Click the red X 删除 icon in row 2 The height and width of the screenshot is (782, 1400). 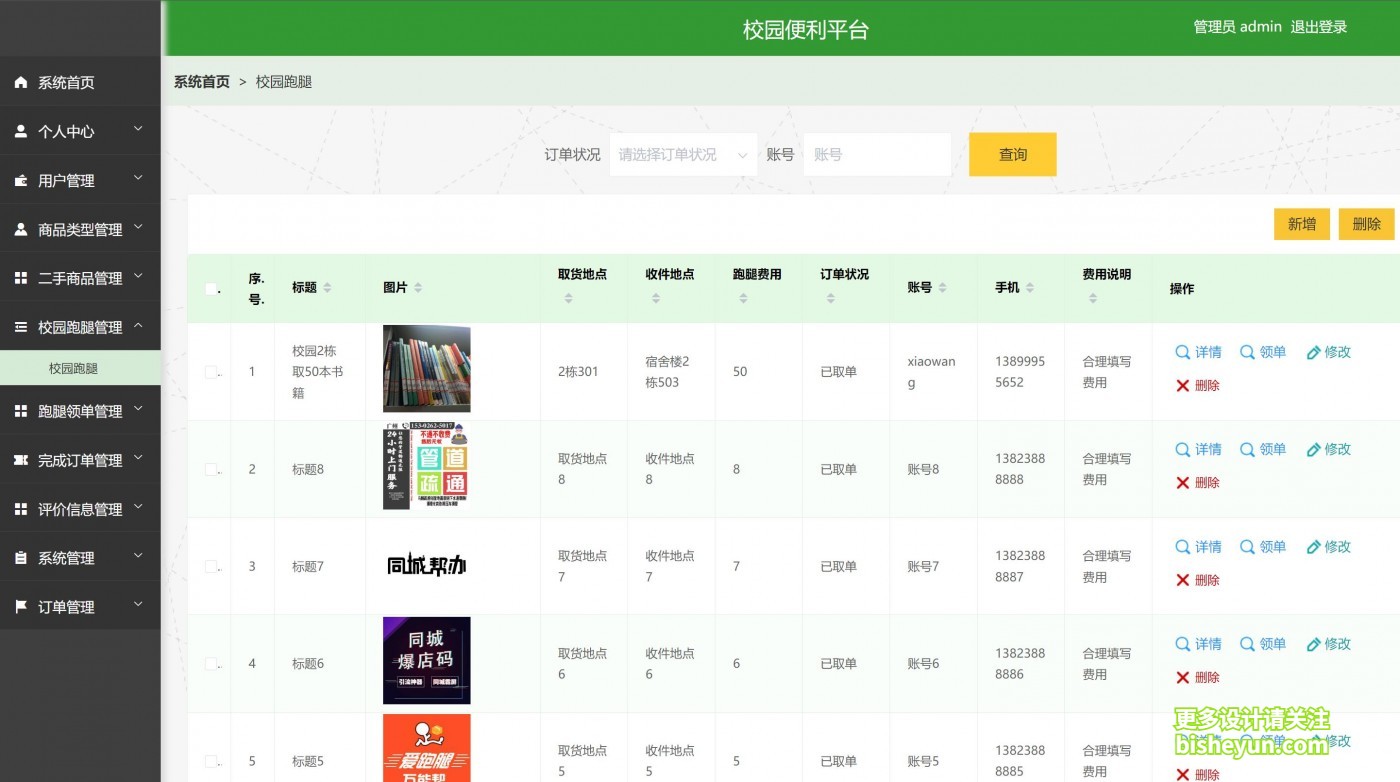(1183, 483)
